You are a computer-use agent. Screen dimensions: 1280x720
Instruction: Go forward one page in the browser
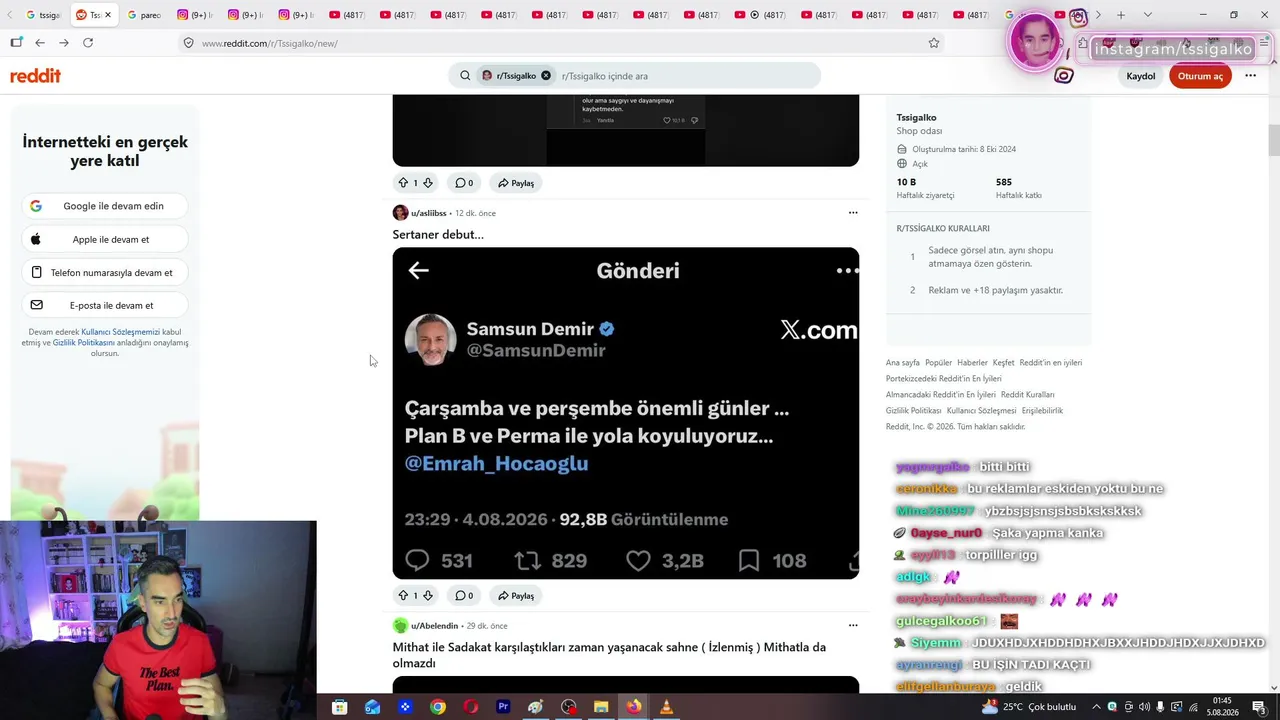(64, 43)
